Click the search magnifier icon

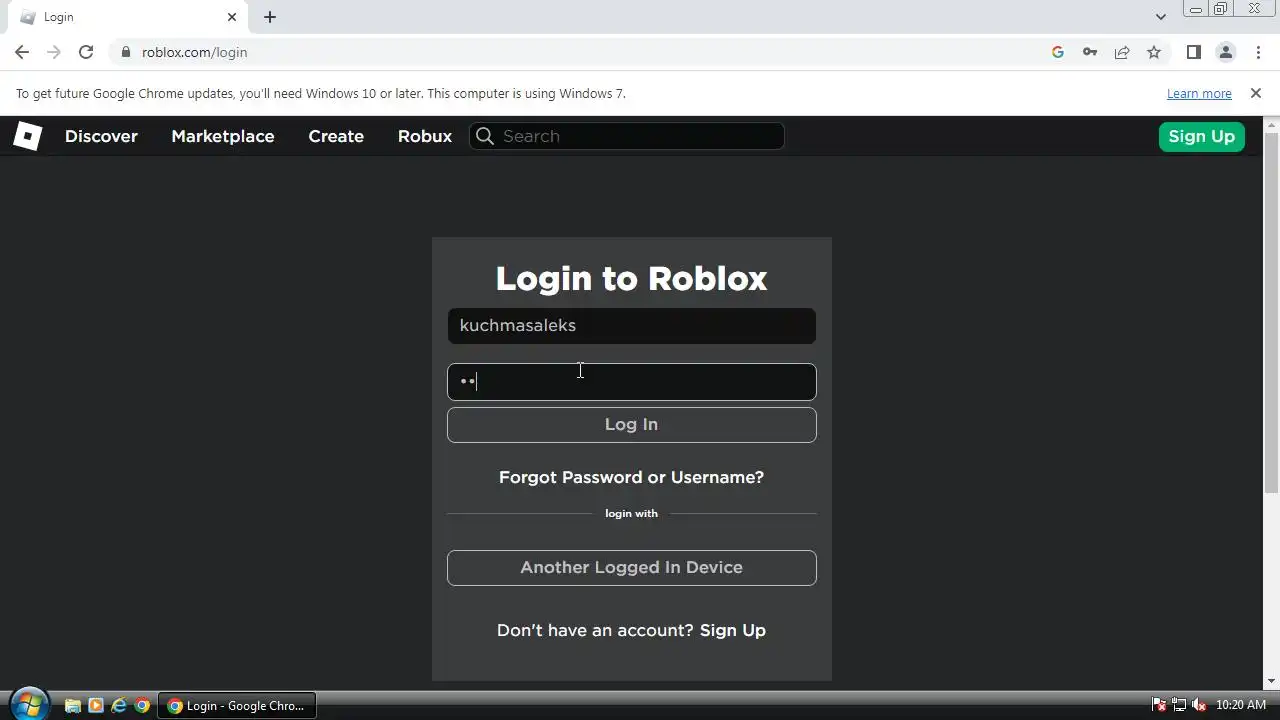coord(485,136)
